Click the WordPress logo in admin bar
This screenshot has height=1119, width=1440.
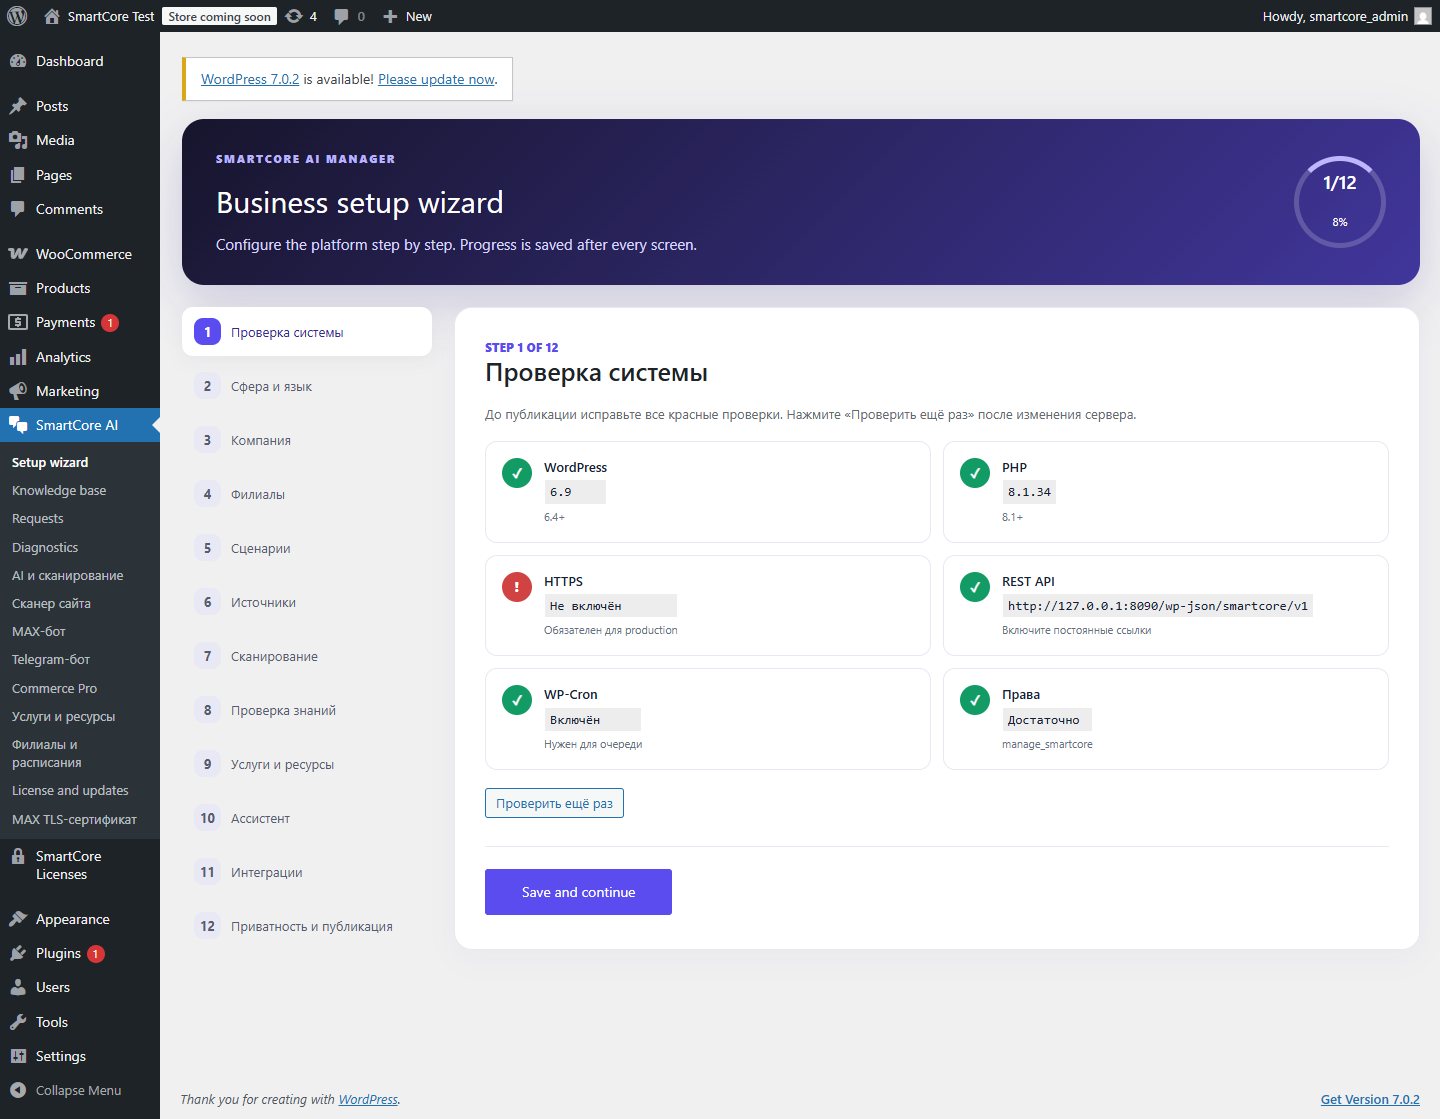(x=17, y=16)
